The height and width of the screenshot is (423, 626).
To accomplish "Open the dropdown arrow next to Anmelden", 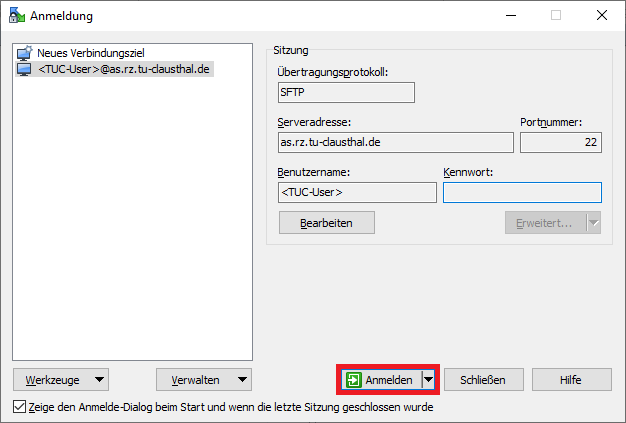I will pos(429,380).
